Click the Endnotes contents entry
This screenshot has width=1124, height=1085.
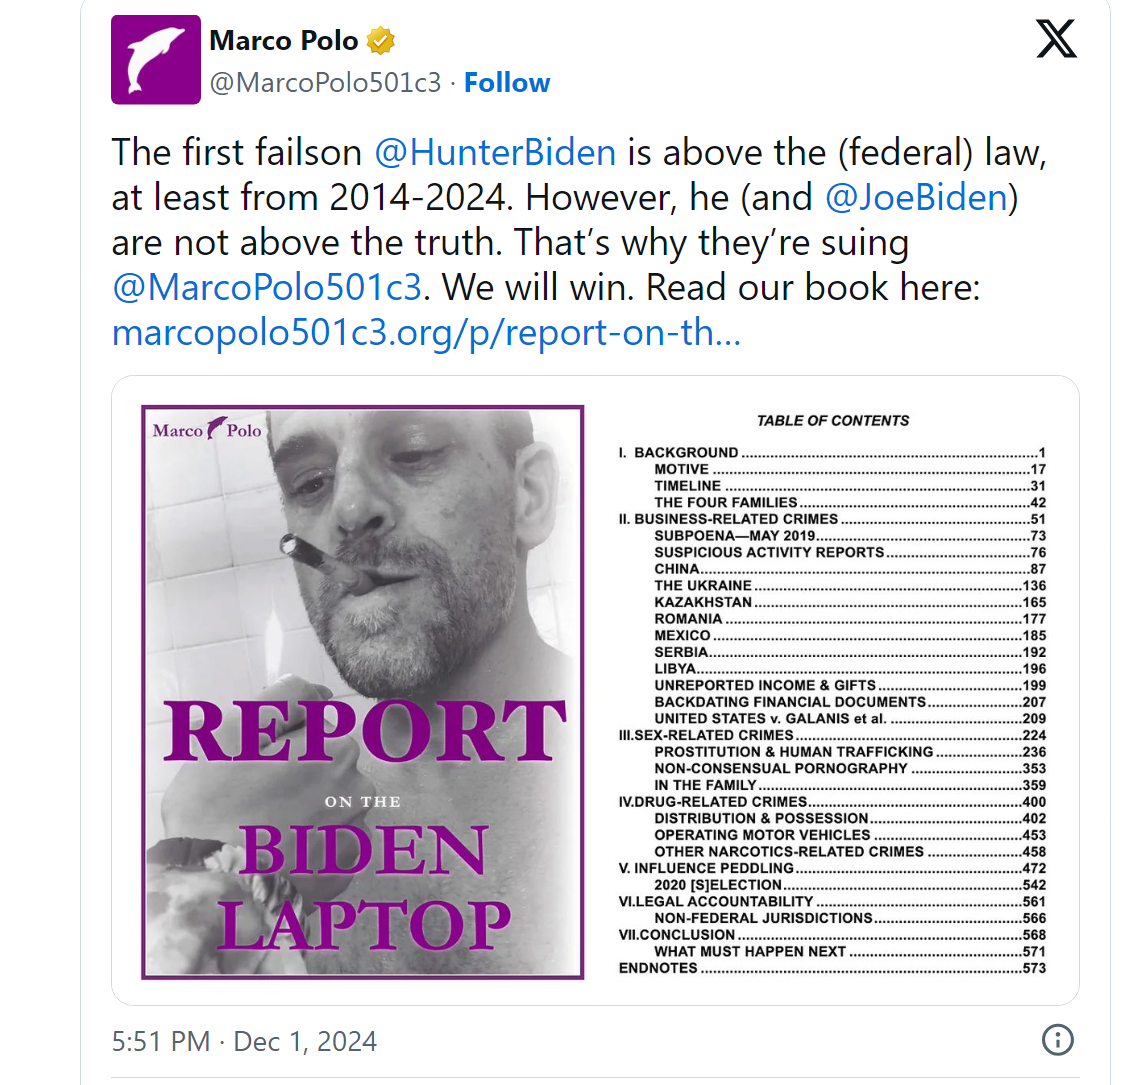point(658,968)
